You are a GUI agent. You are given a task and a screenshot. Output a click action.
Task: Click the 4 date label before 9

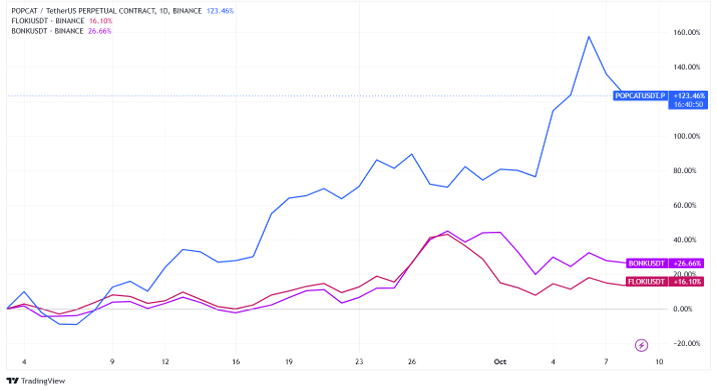coord(24,362)
